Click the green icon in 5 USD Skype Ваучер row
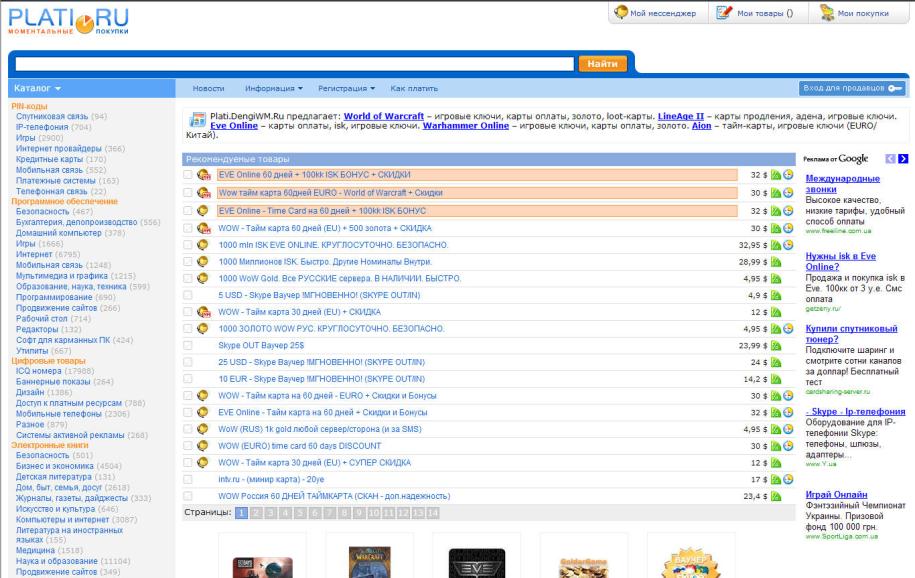The image size is (915, 578). (776, 295)
